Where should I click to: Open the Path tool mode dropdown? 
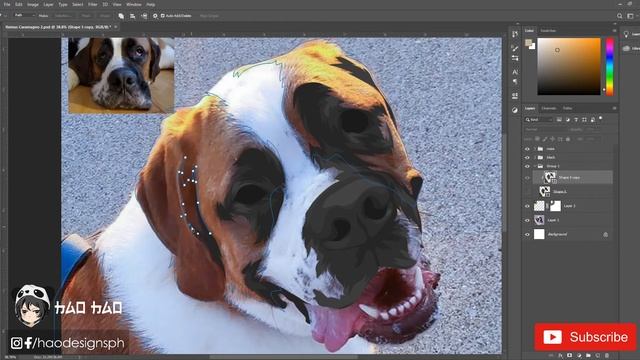coord(24,16)
